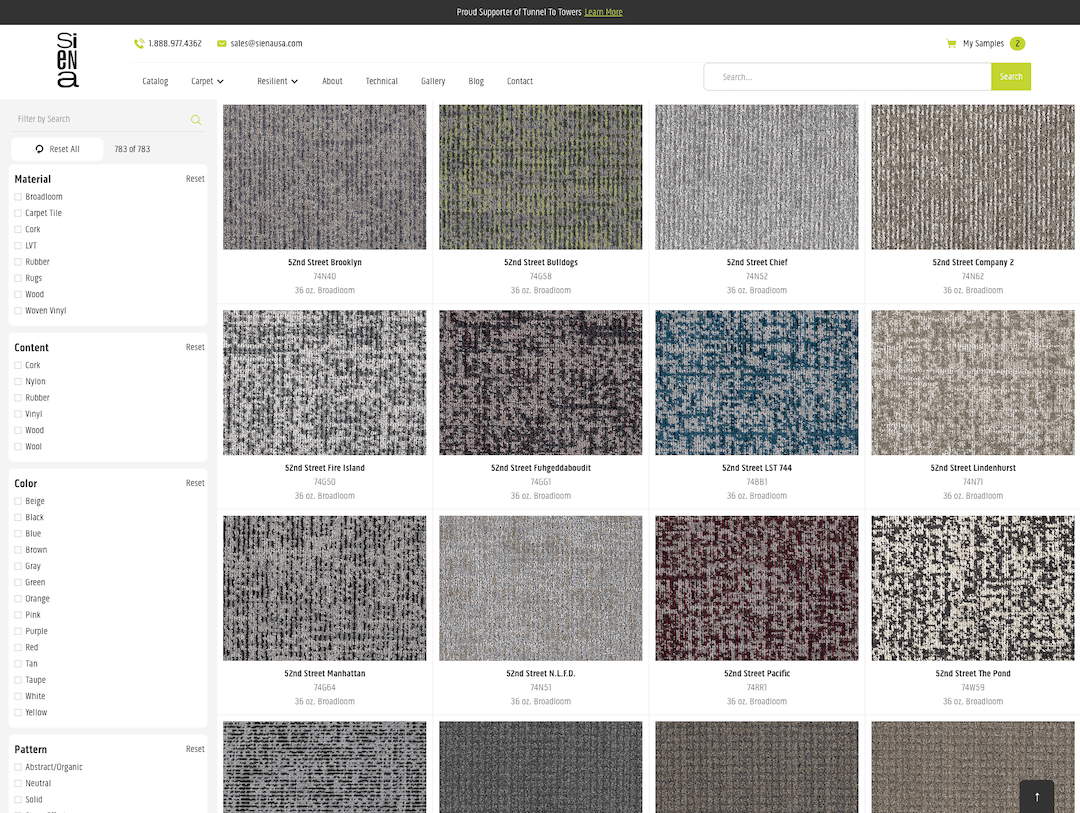Viewport: 1080px width, 813px height.
Task: Click the 74G58 product code
Action: tap(541, 276)
